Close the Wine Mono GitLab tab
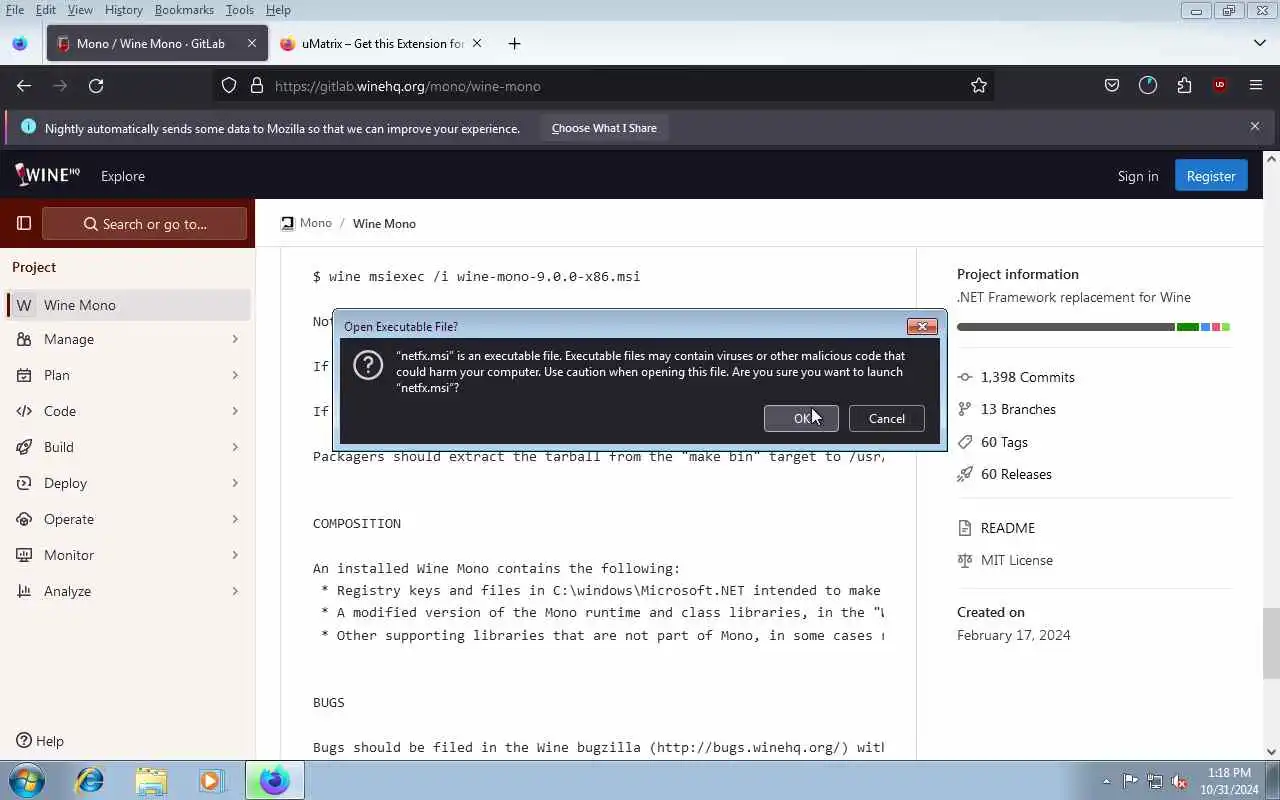The image size is (1280, 800). point(252,44)
